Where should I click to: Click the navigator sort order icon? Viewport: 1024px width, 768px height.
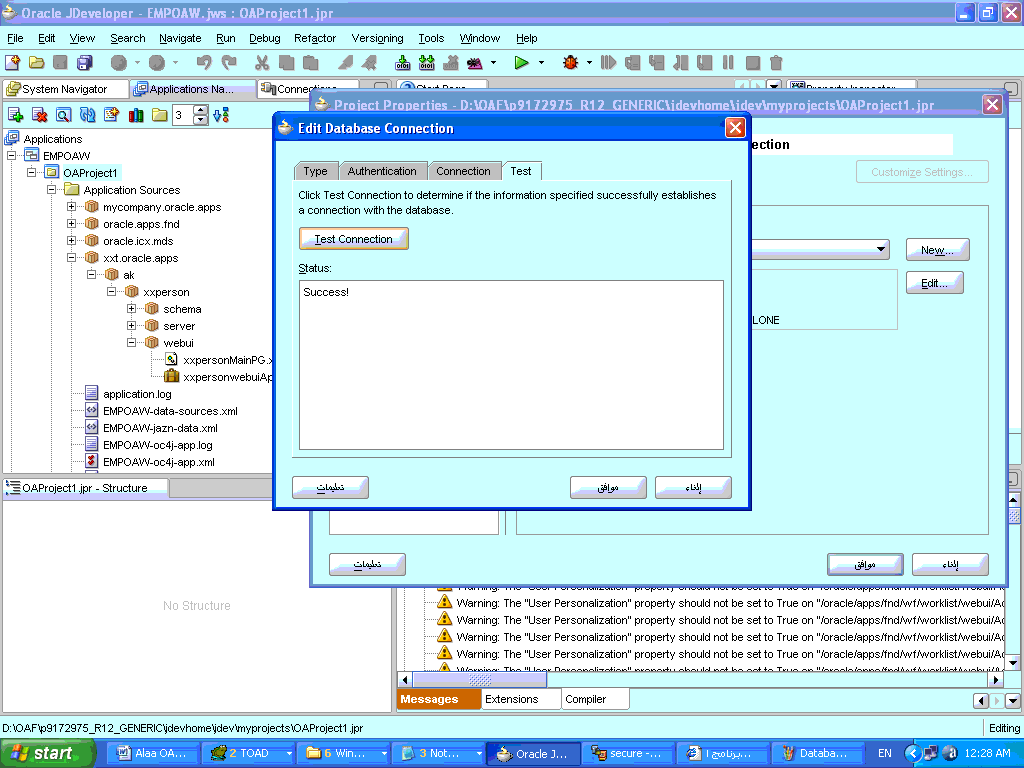tap(221, 116)
